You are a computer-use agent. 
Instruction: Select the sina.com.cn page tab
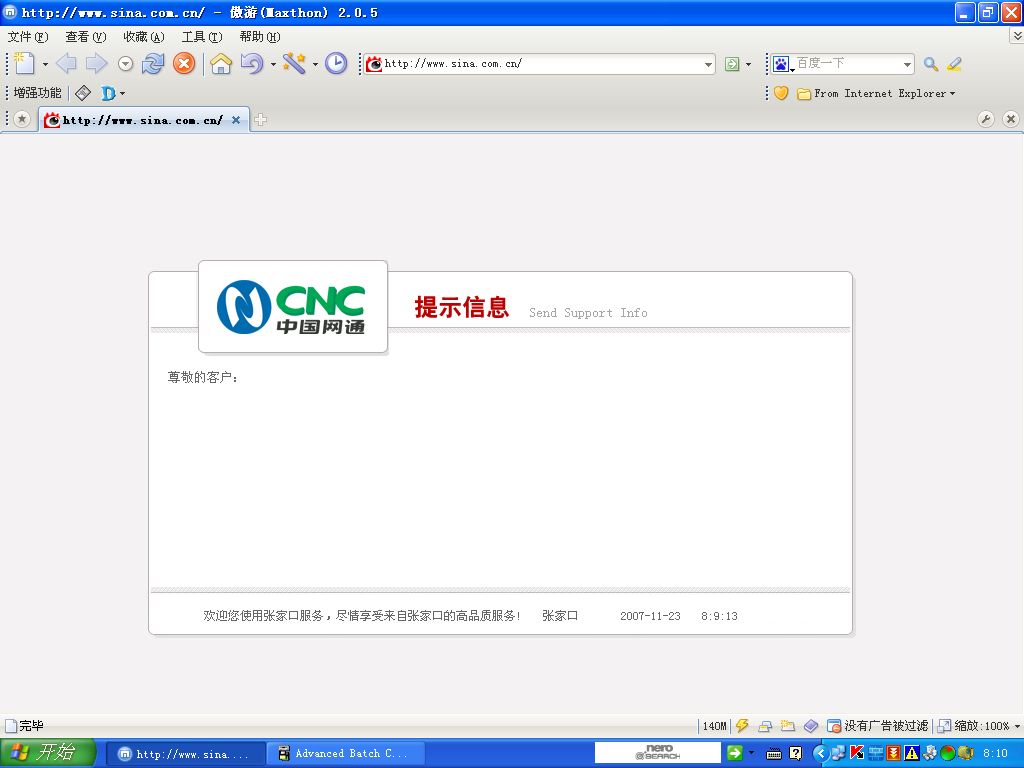click(x=143, y=120)
